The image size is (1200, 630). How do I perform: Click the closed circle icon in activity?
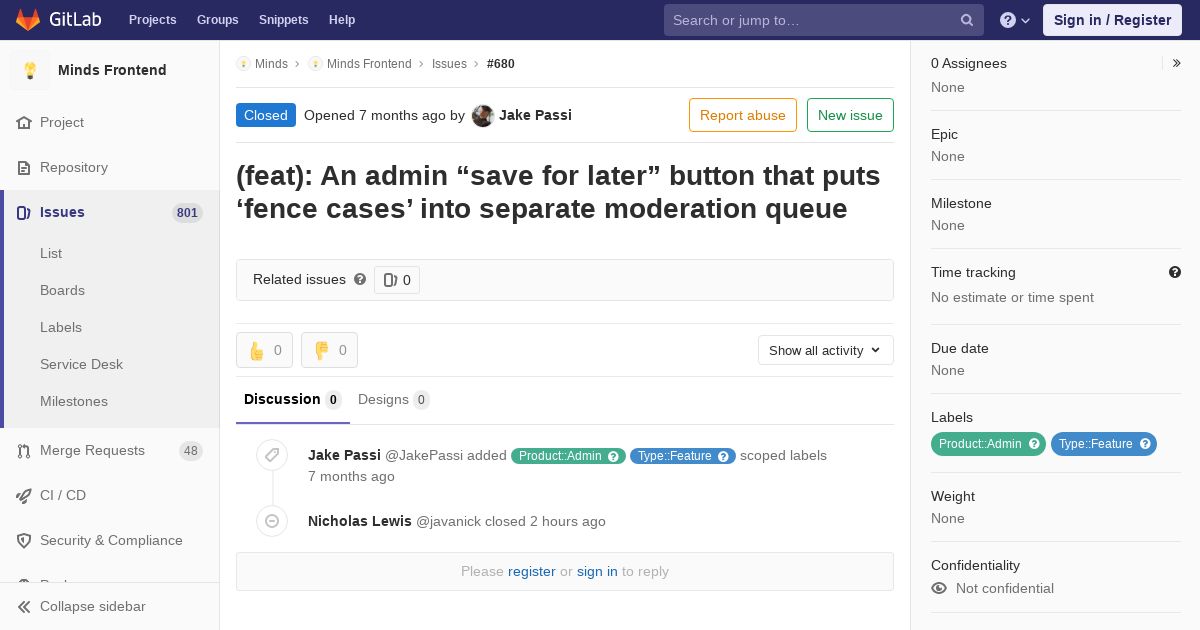(x=272, y=521)
